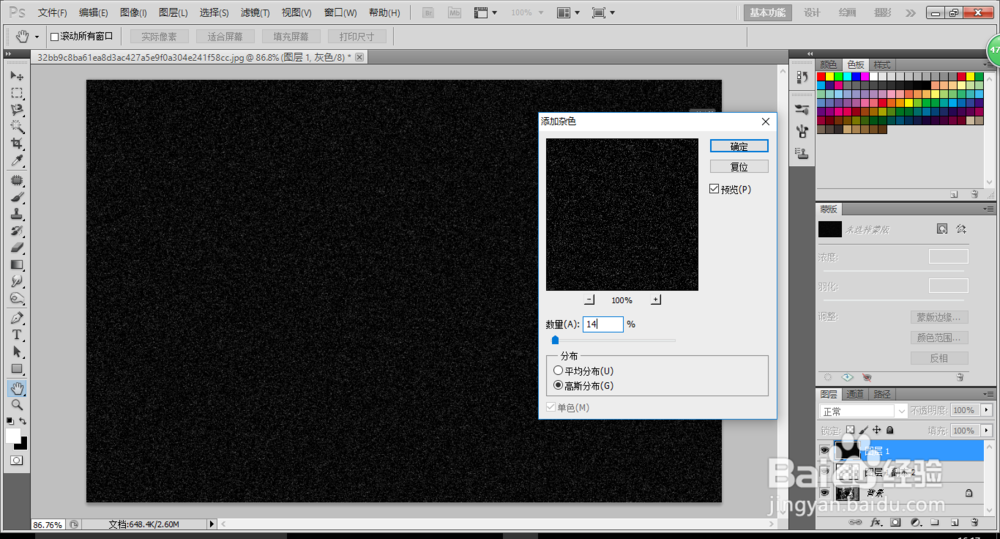Screen dimensions: 1000x539
Task: Select the Dodge tool
Action: point(17,298)
